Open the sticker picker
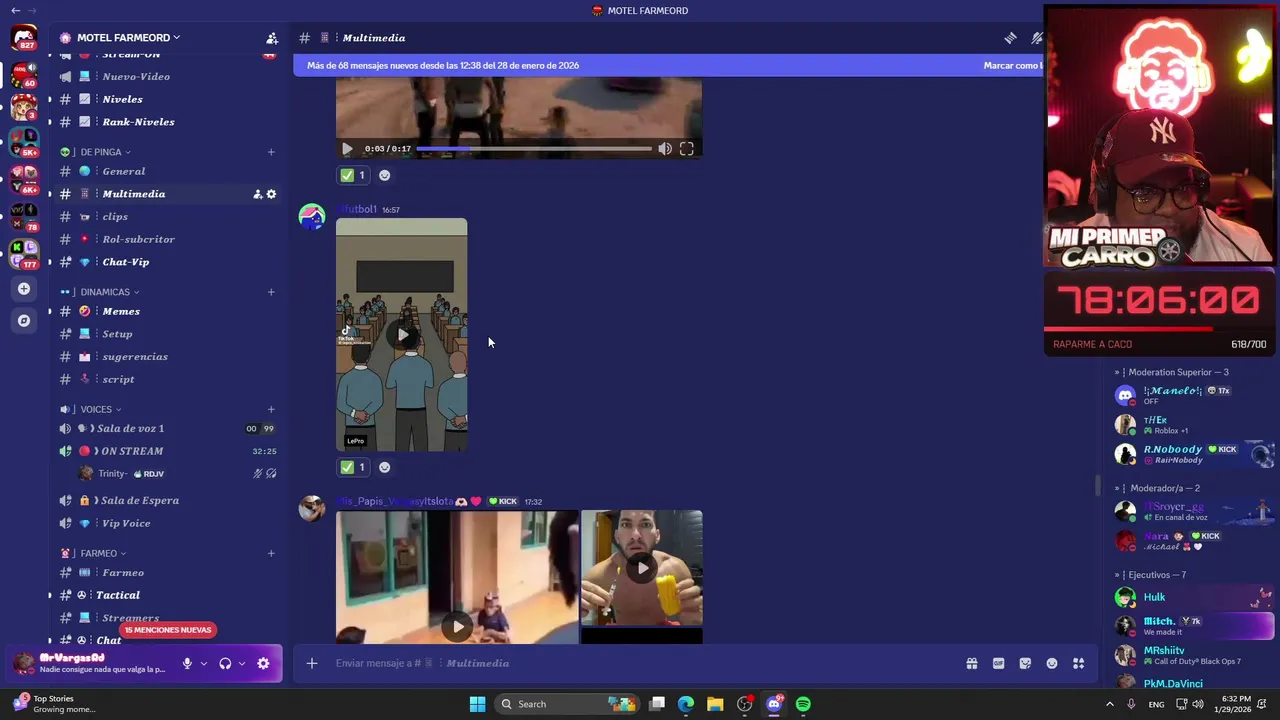The width and height of the screenshot is (1280, 720). pos(1025,663)
